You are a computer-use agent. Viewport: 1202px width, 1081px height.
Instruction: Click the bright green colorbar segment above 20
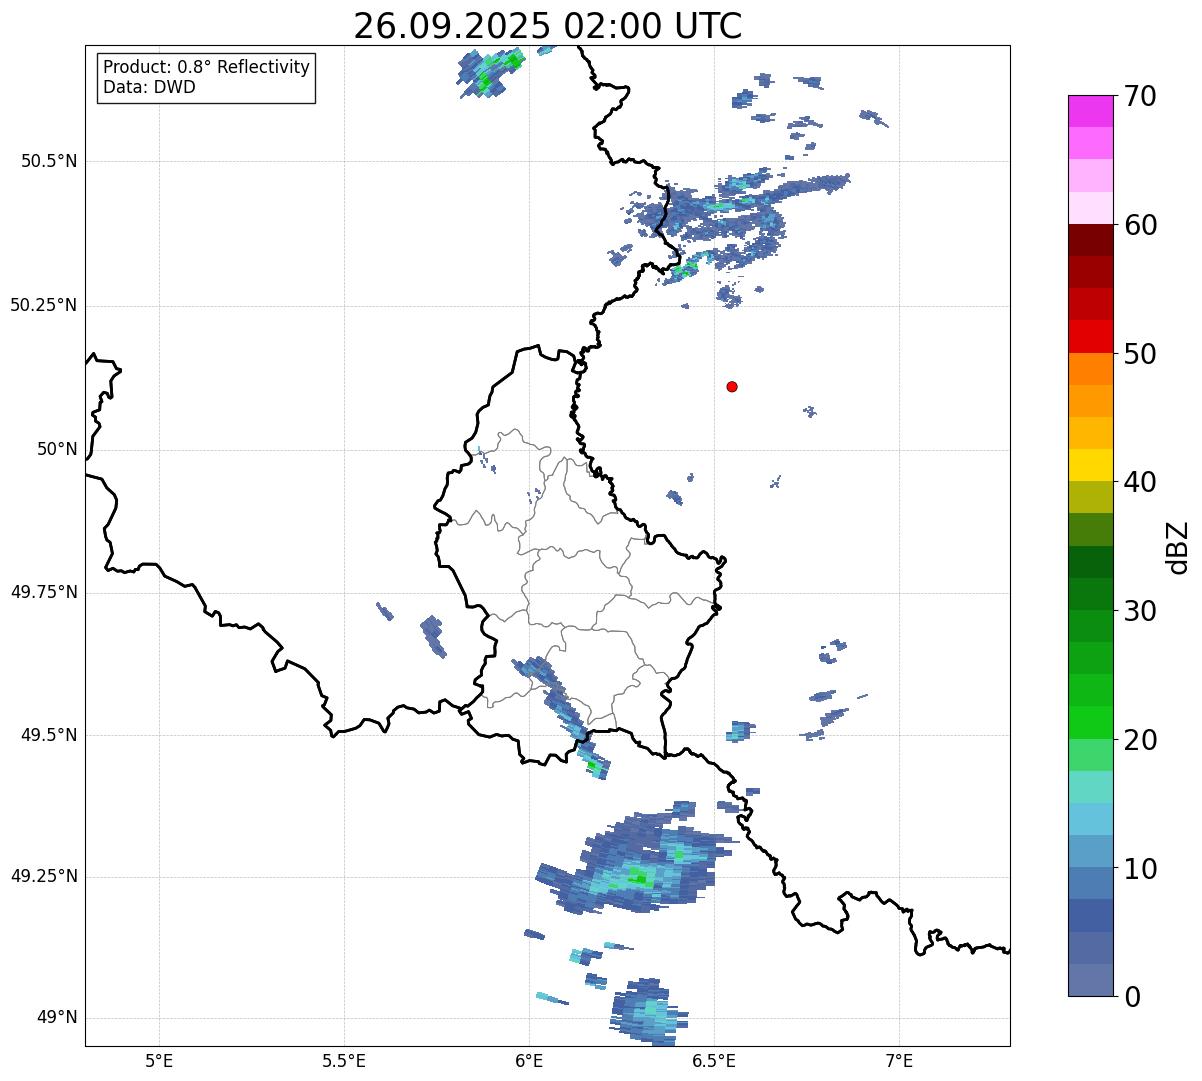pos(1090,722)
